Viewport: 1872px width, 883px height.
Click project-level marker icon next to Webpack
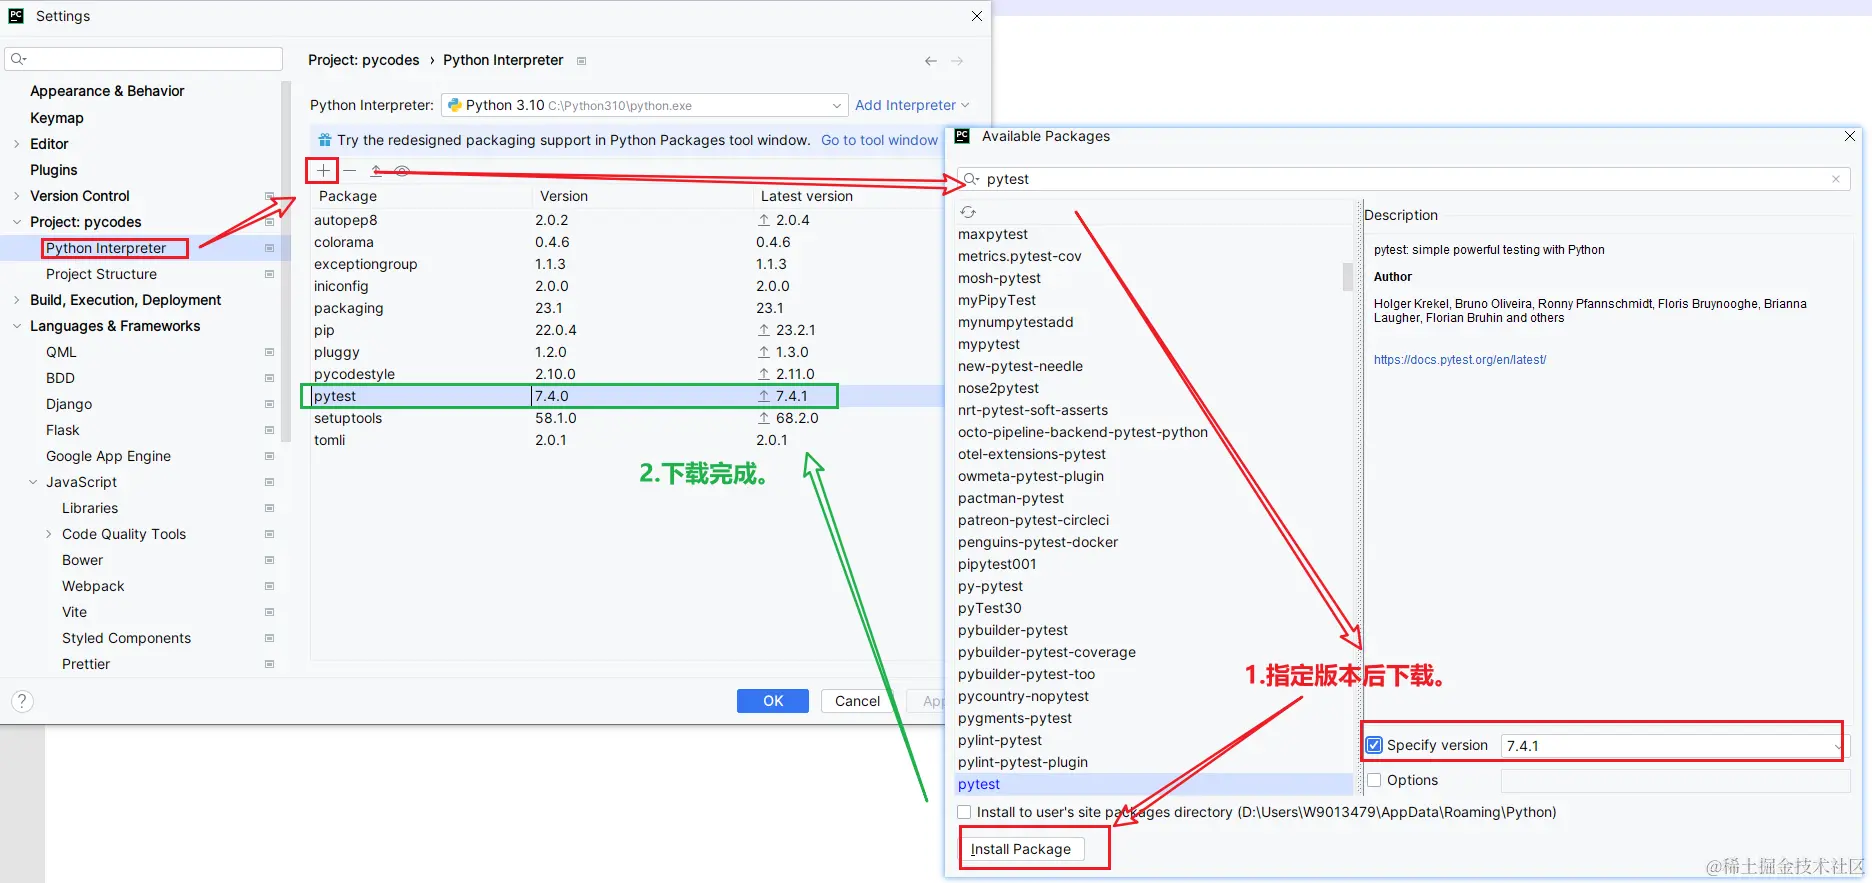point(269,586)
